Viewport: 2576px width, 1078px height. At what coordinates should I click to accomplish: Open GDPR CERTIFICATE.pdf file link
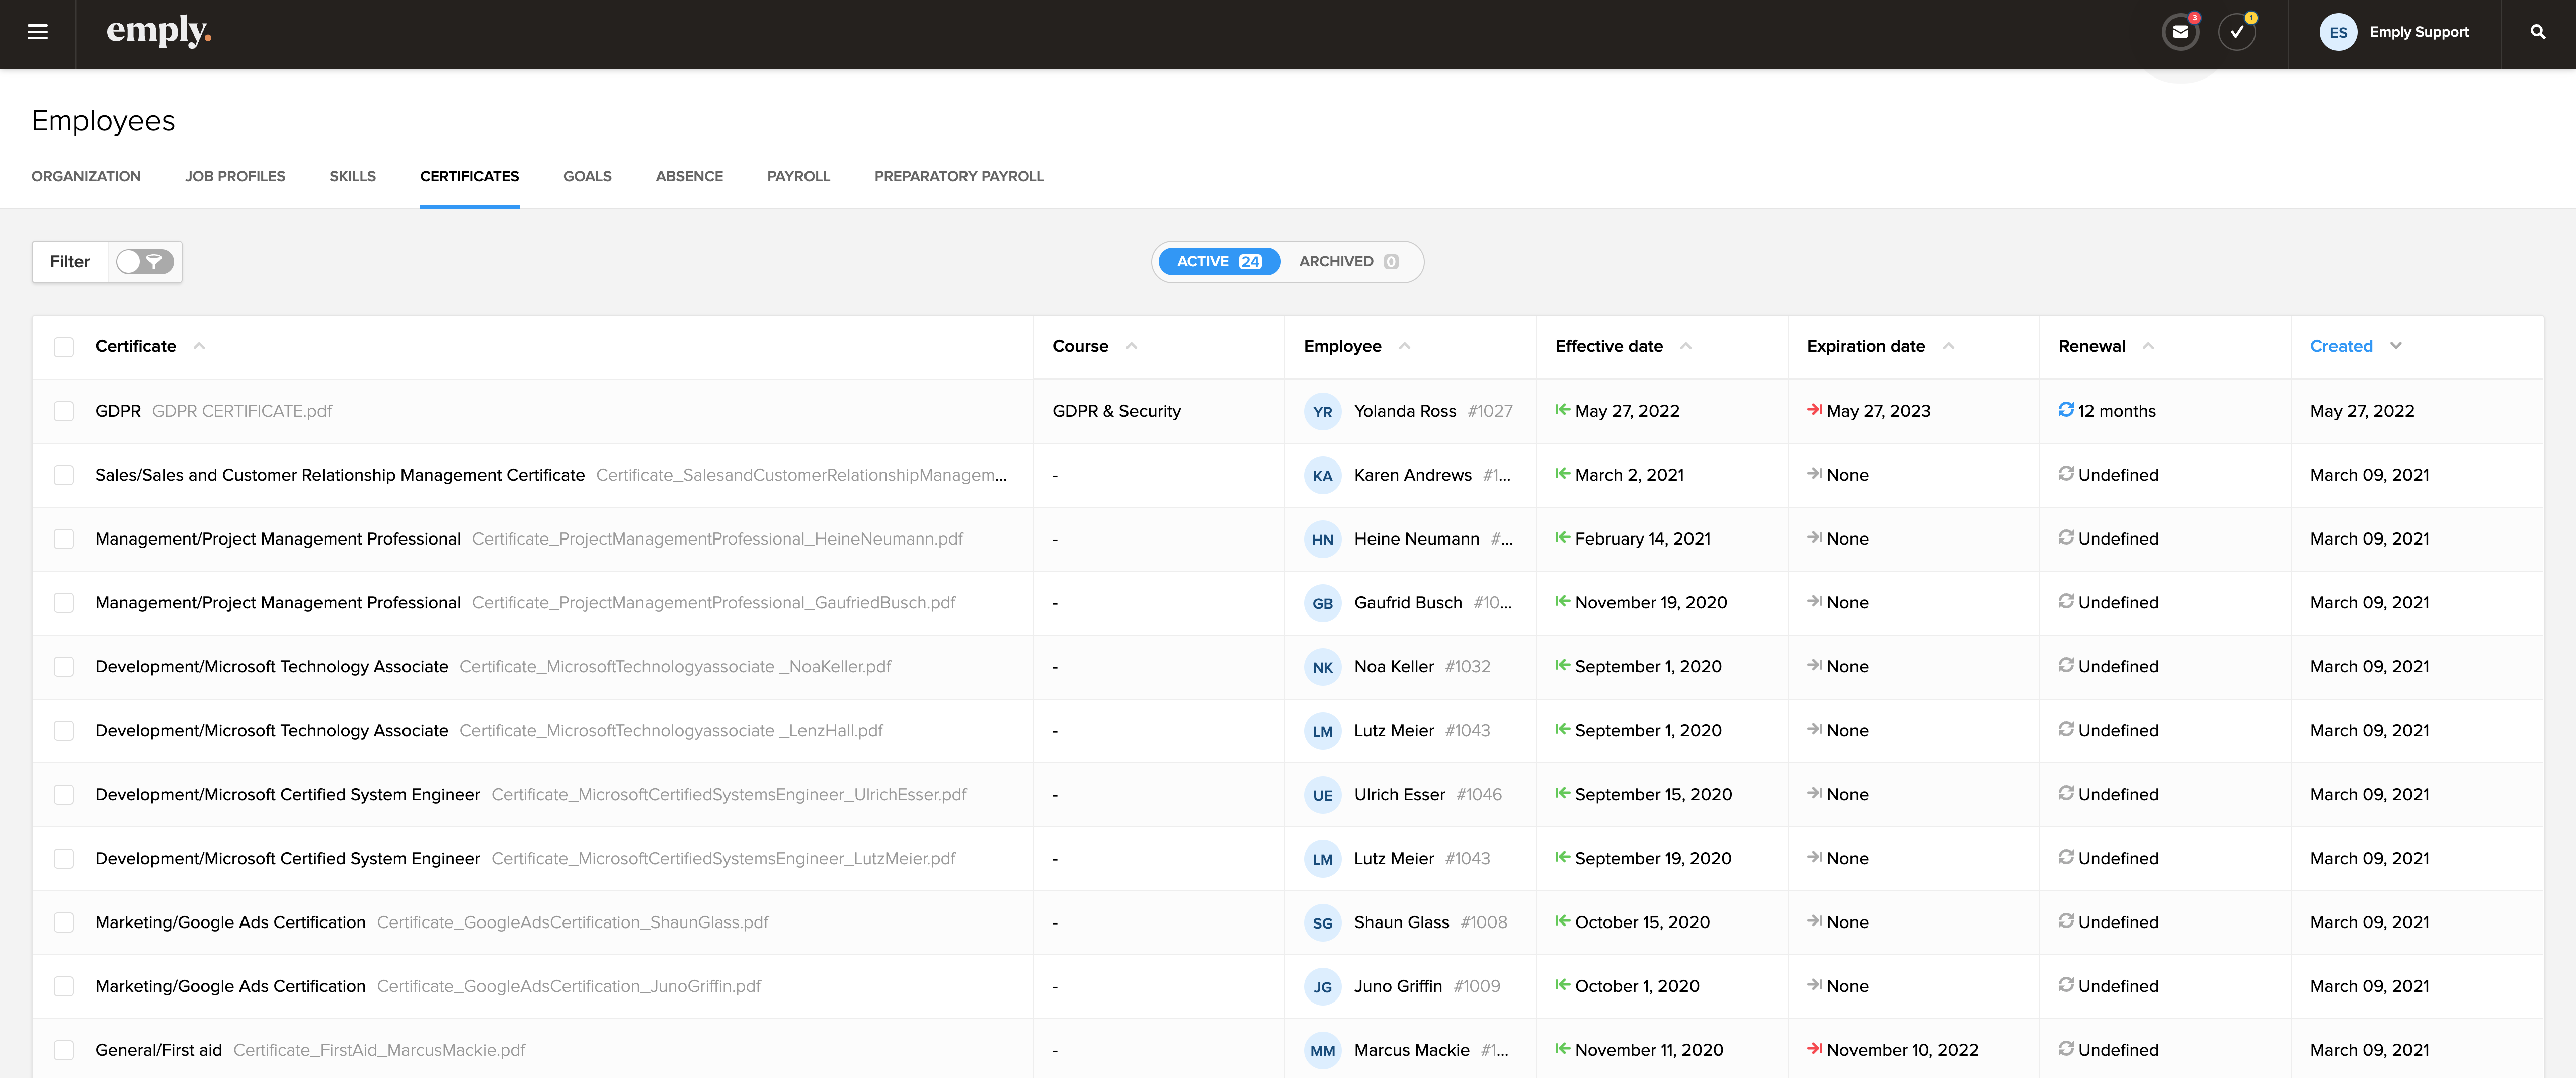pos(242,411)
